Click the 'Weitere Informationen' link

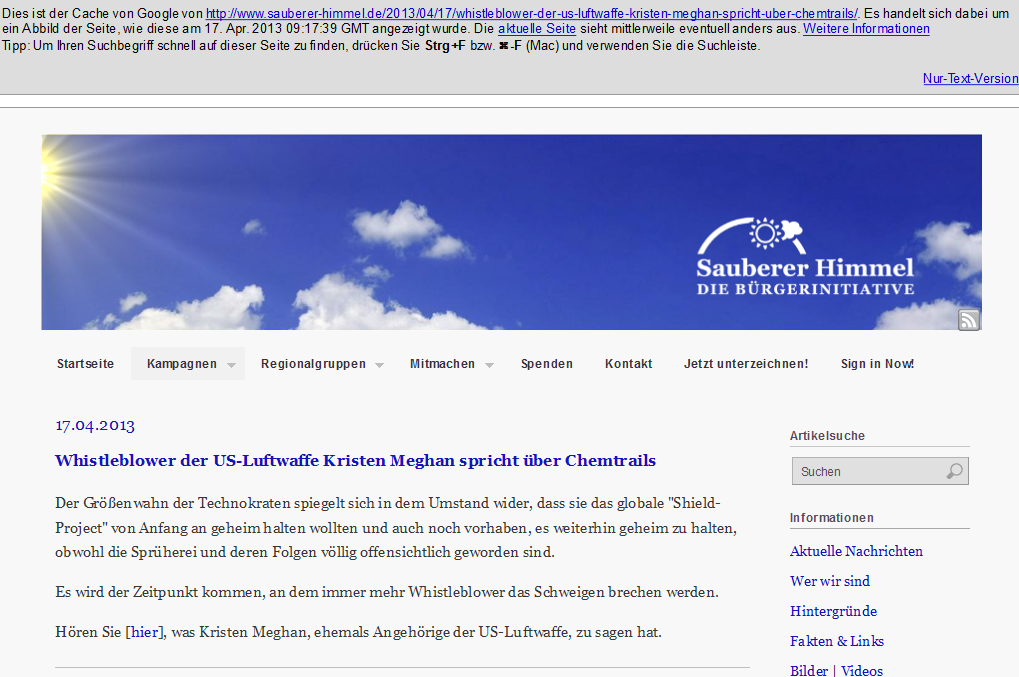point(866,29)
